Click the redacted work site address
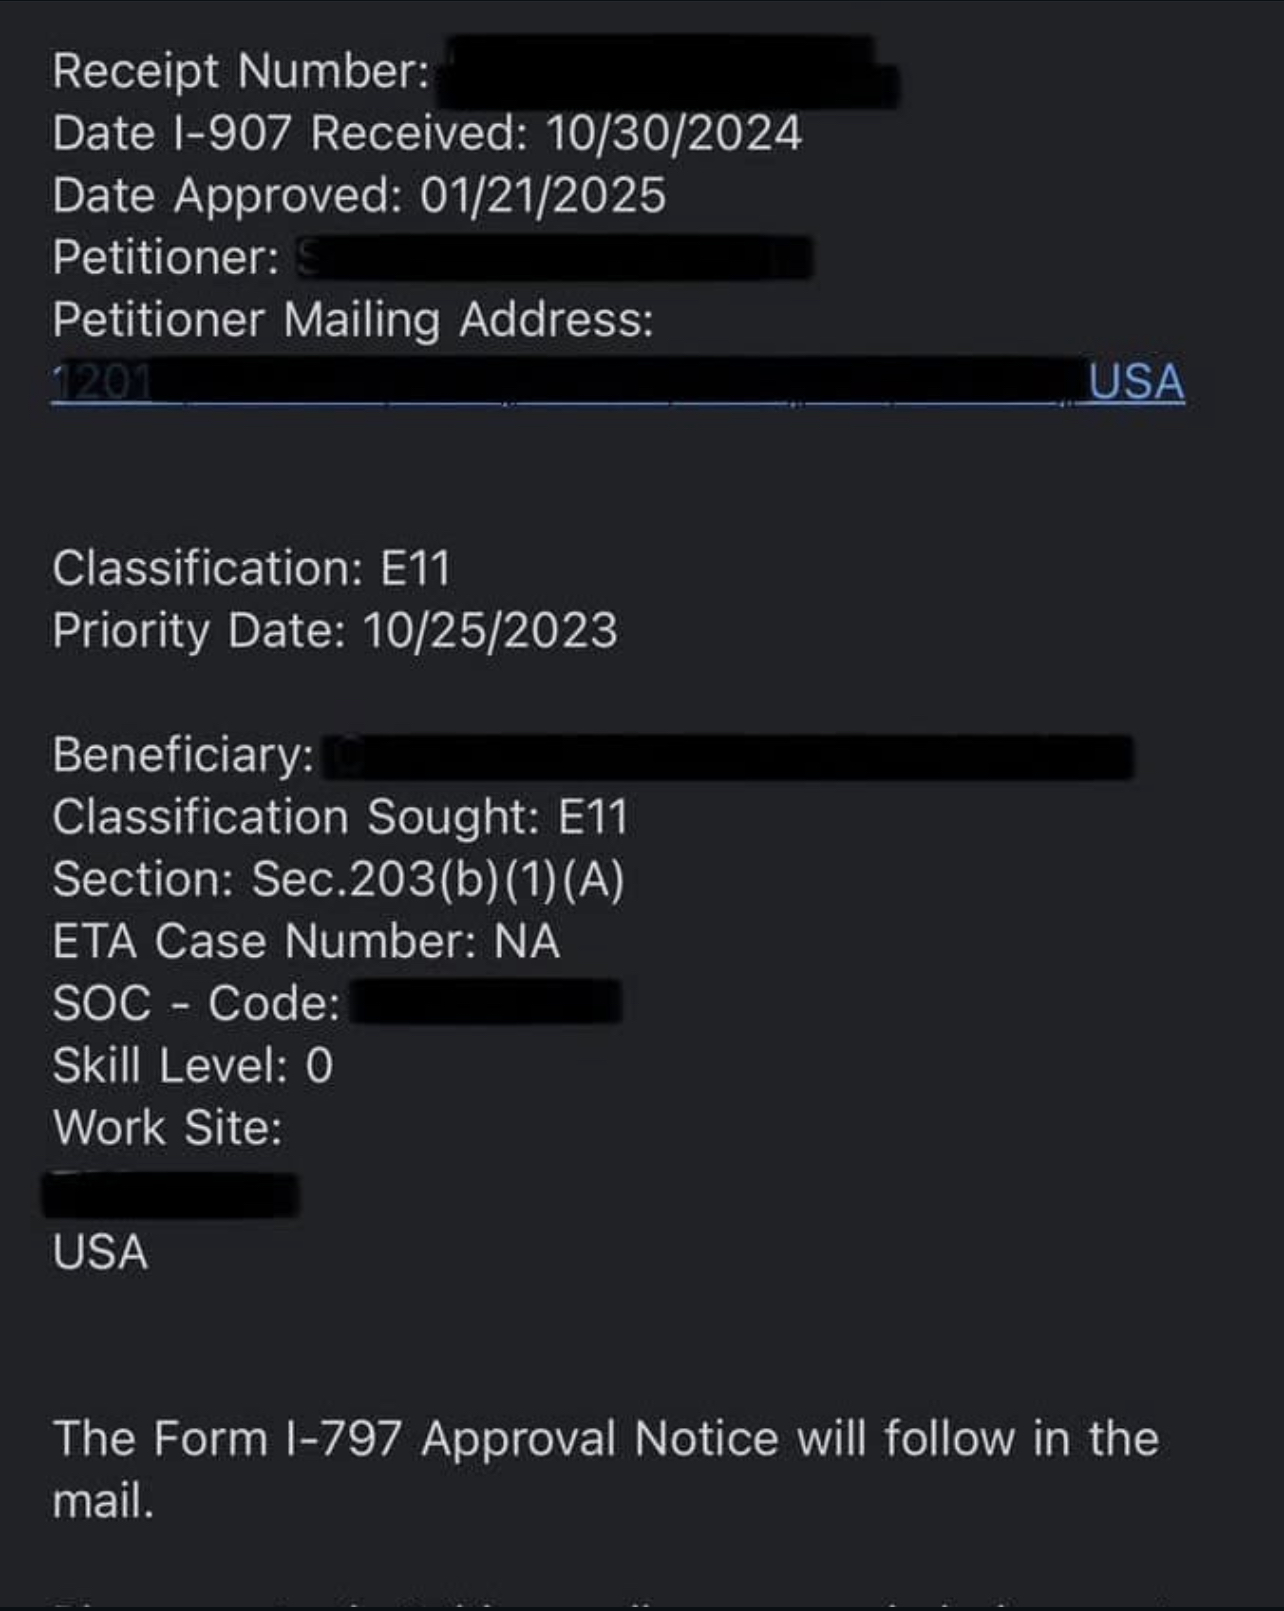Screen dimensions: 1284x1611 pyautogui.click(x=170, y=1195)
